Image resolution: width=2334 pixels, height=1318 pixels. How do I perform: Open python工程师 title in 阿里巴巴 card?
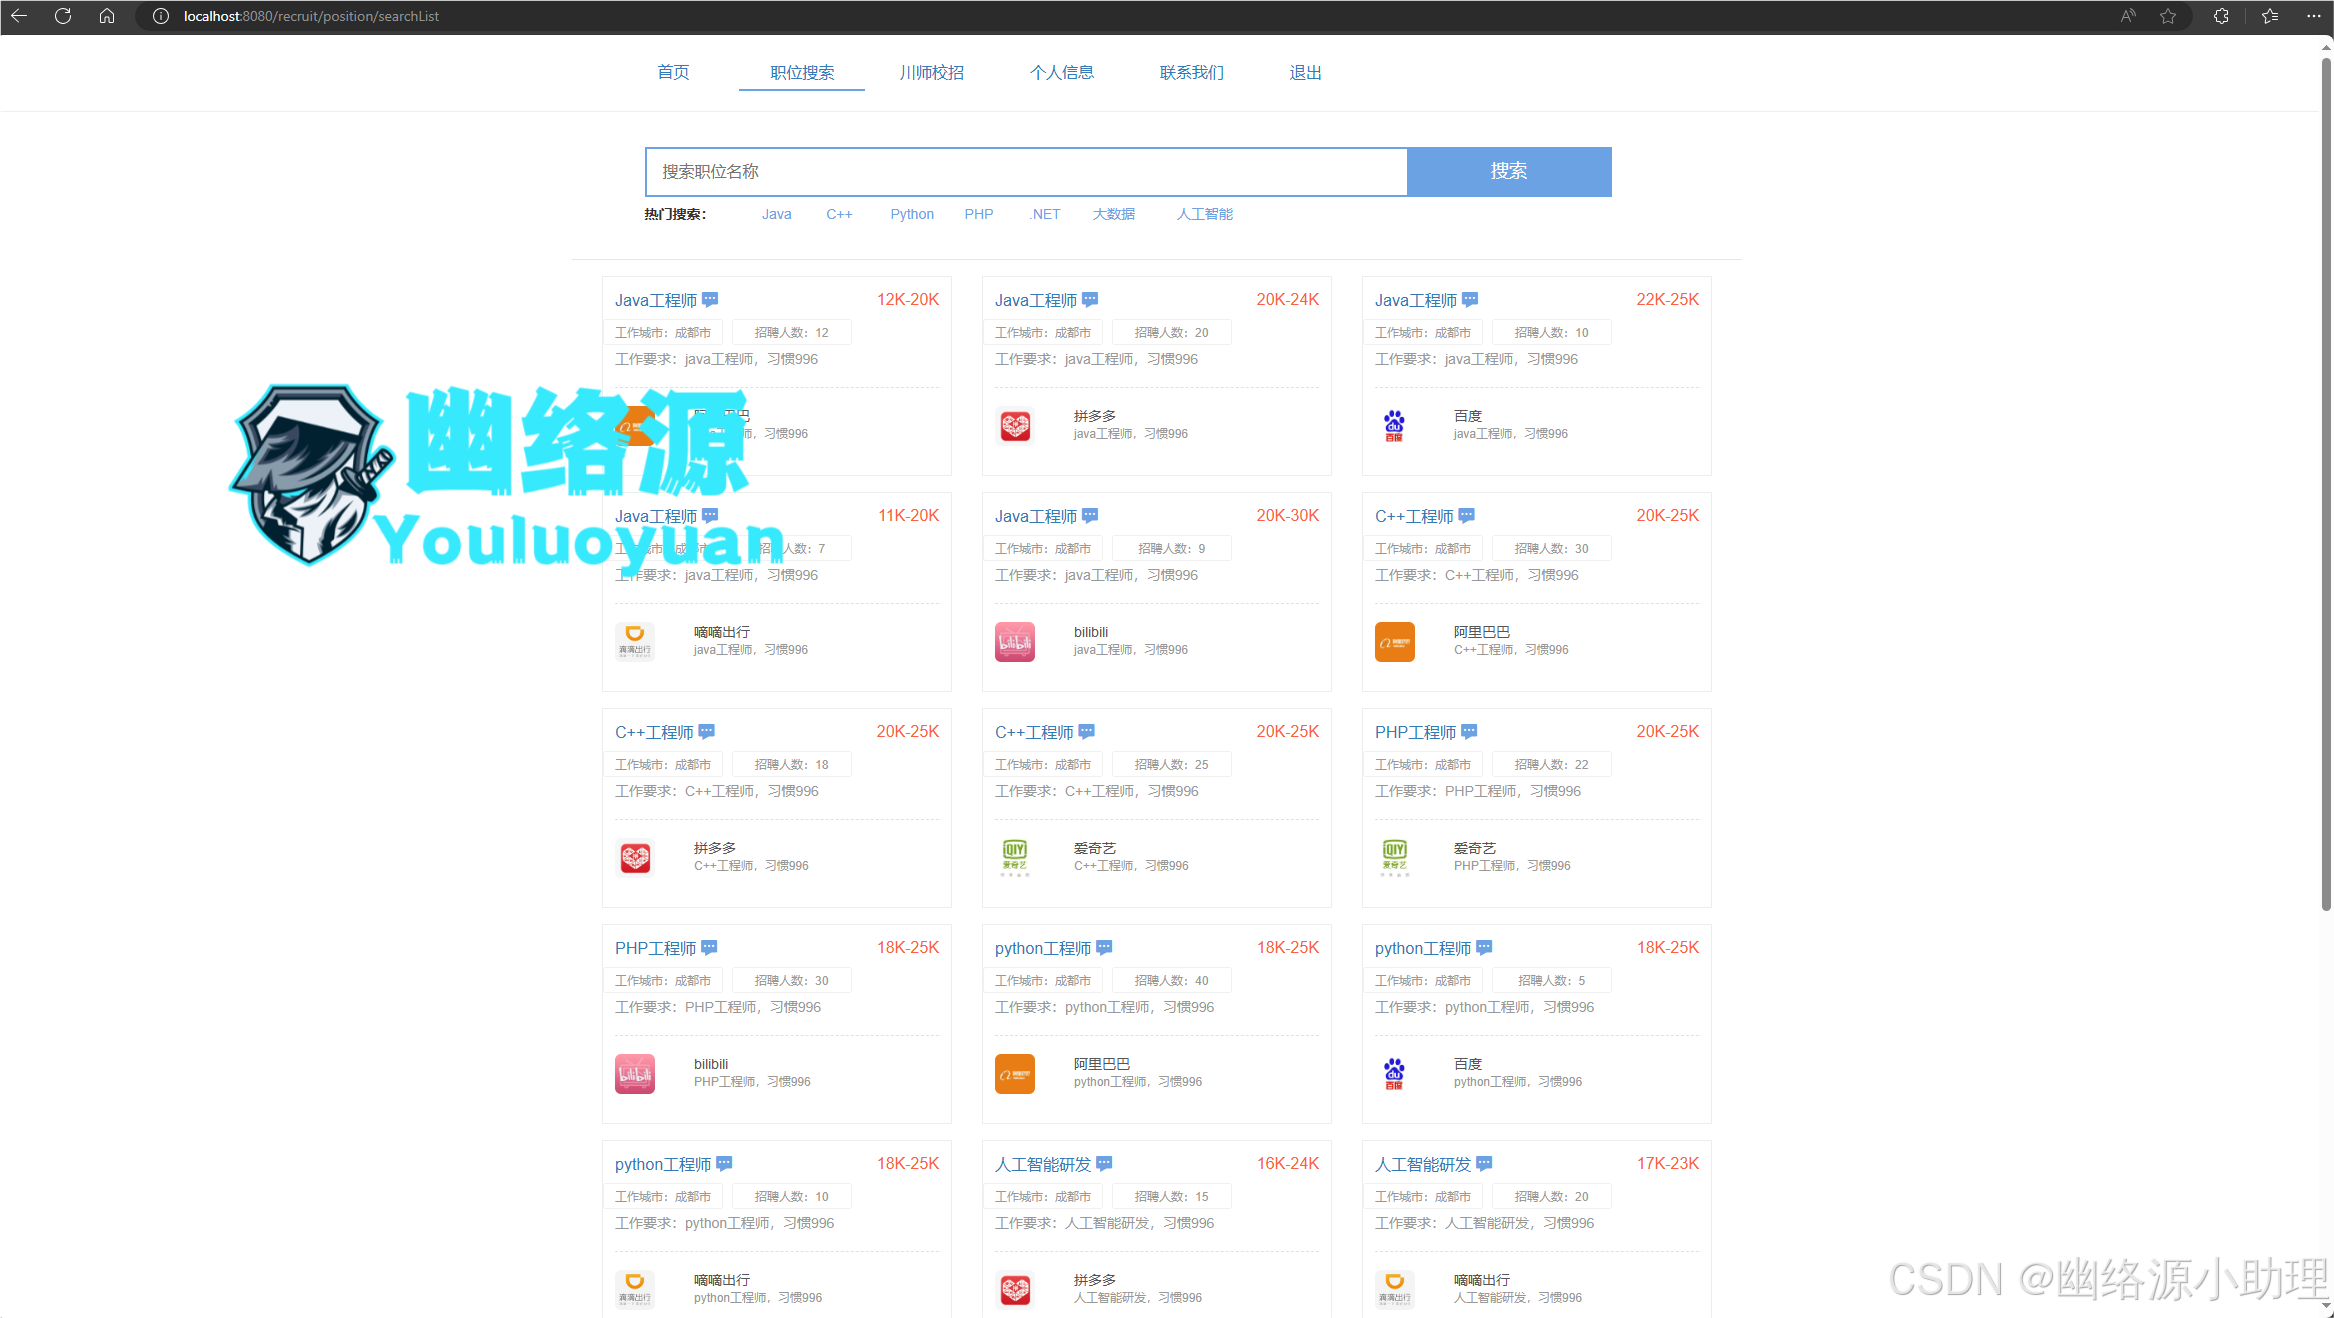1043,948
